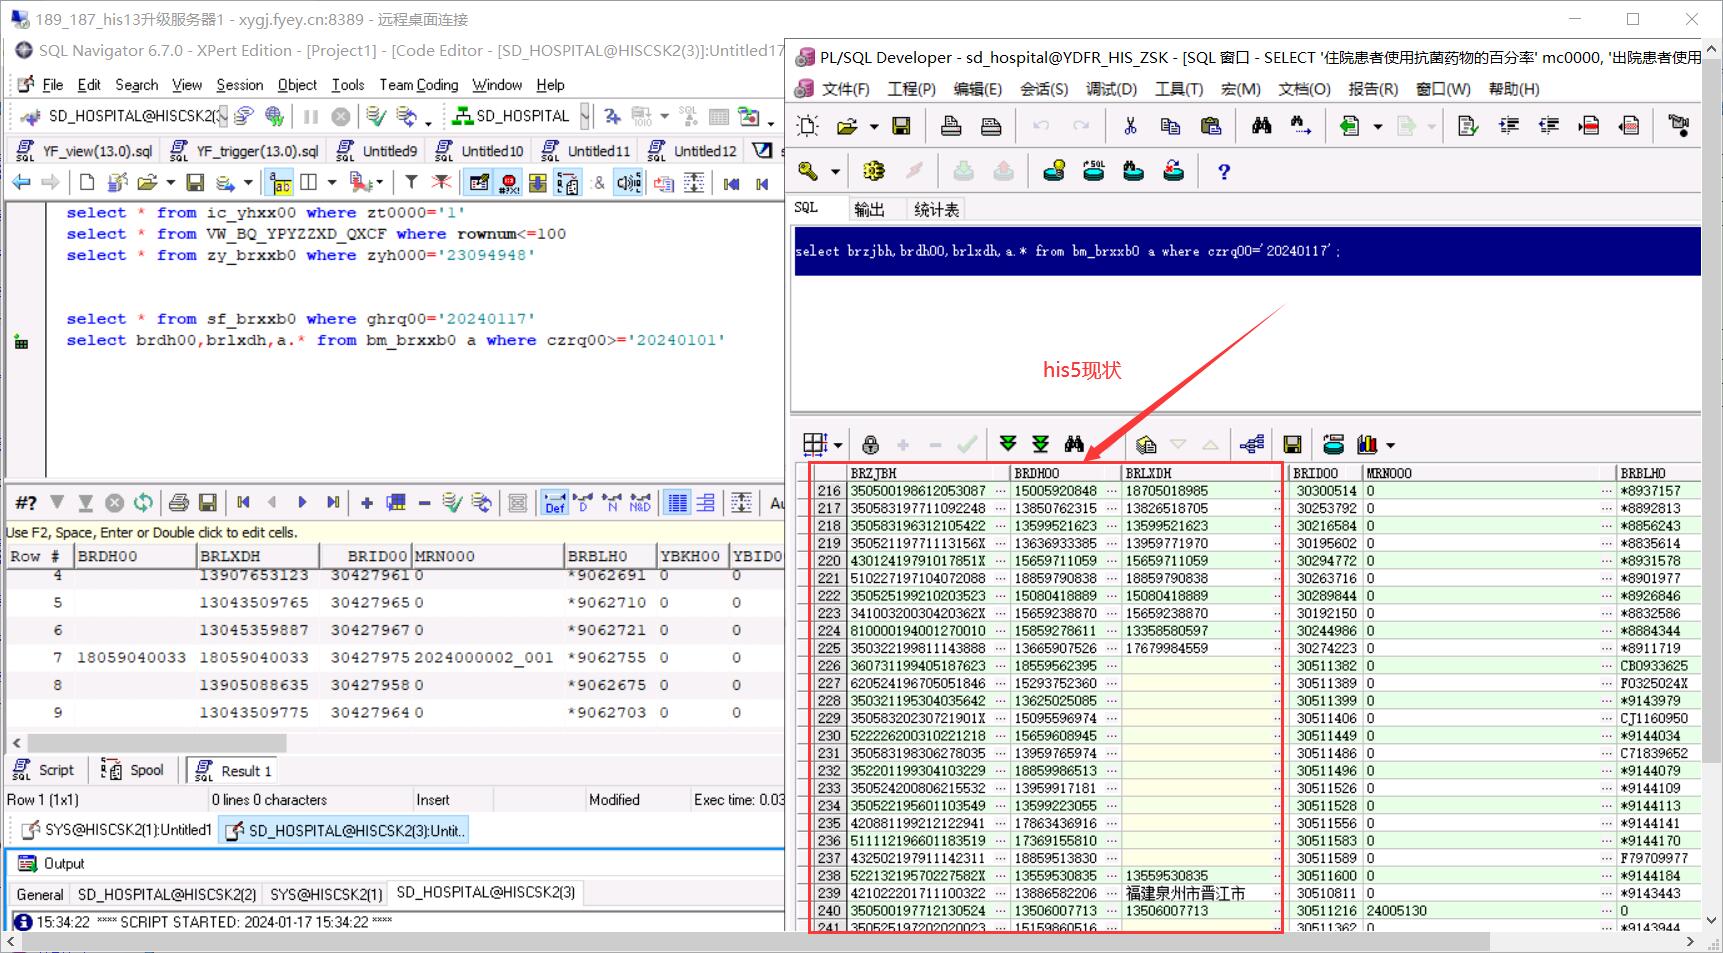Click the blue Back arrow in SQL Navigator toolbar

tap(21, 182)
